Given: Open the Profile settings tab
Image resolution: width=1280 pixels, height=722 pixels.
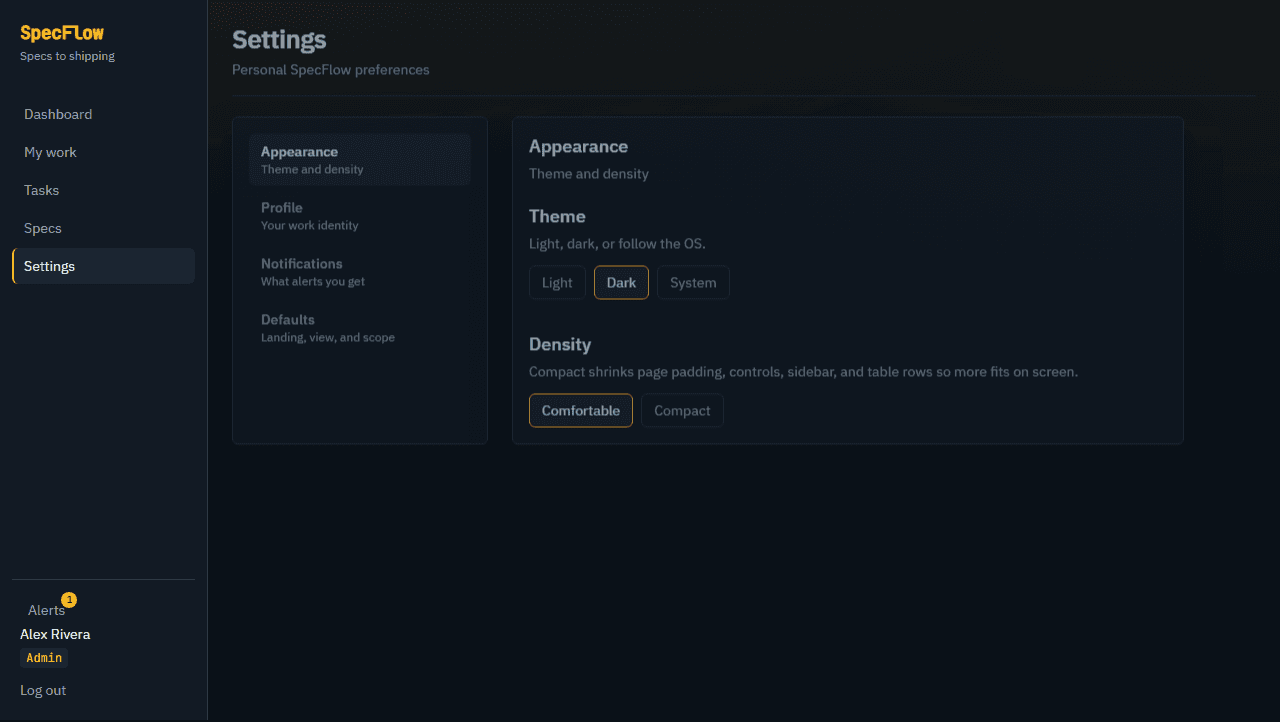Looking at the screenshot, I should tap(360, 216).
